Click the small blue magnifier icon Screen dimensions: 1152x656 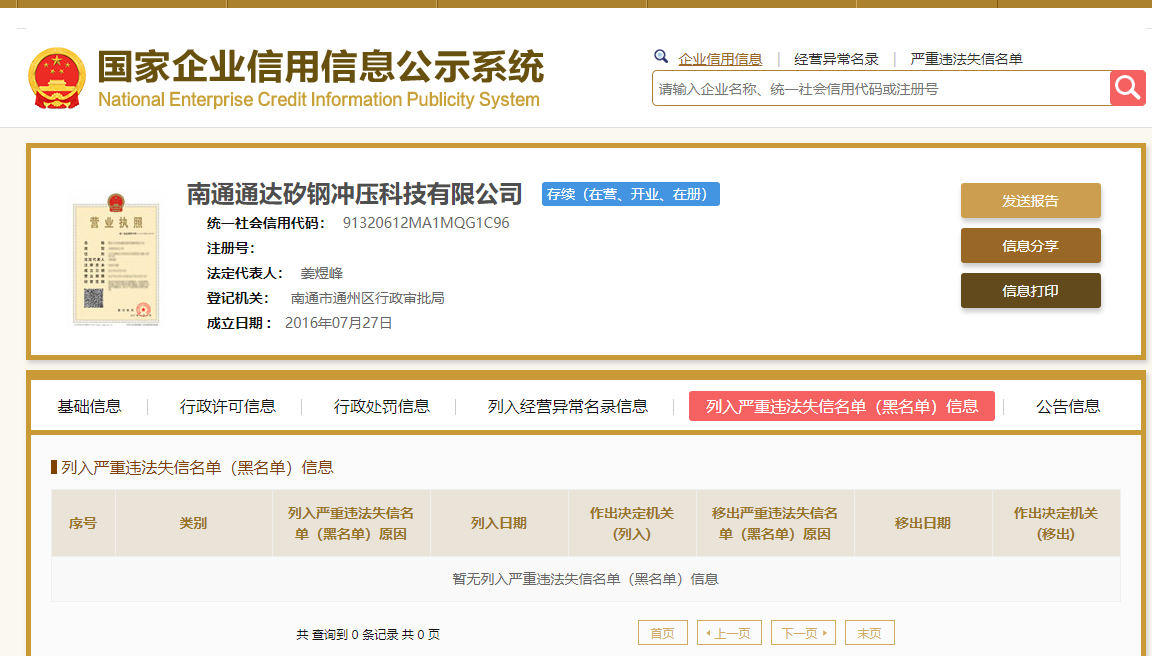(x=660, y=57)
